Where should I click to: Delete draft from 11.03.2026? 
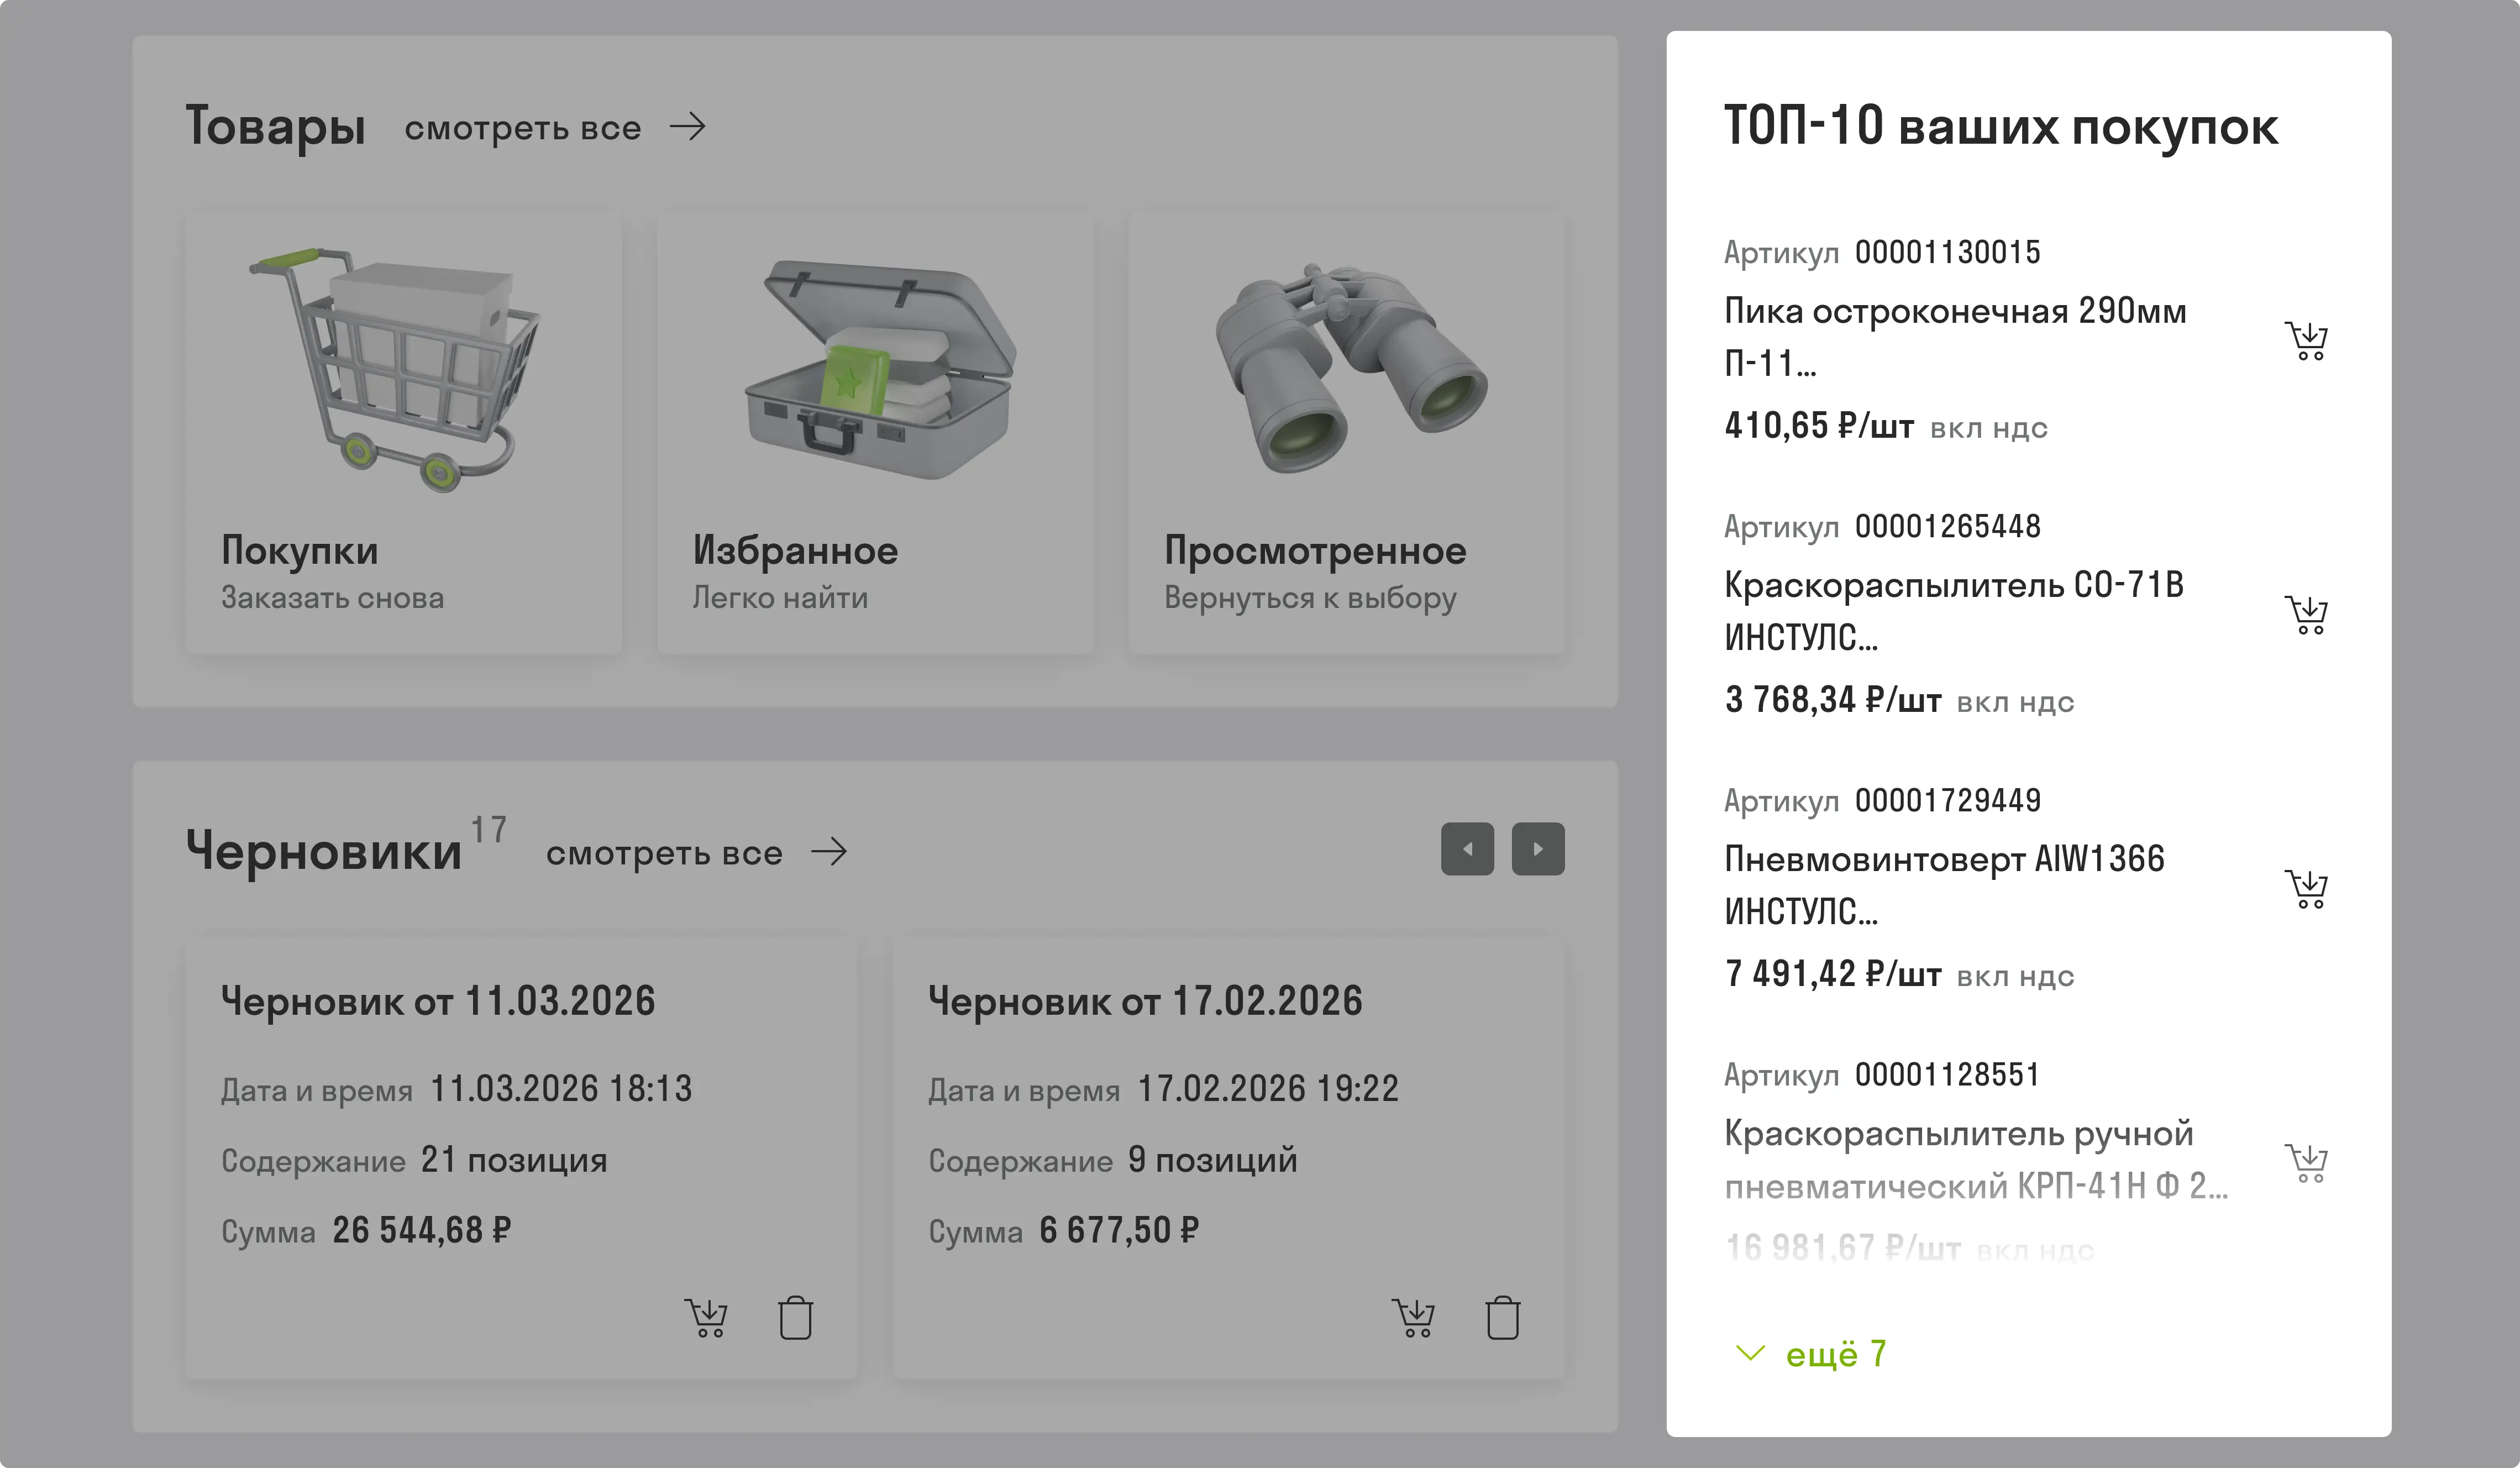click(796, 1318)
